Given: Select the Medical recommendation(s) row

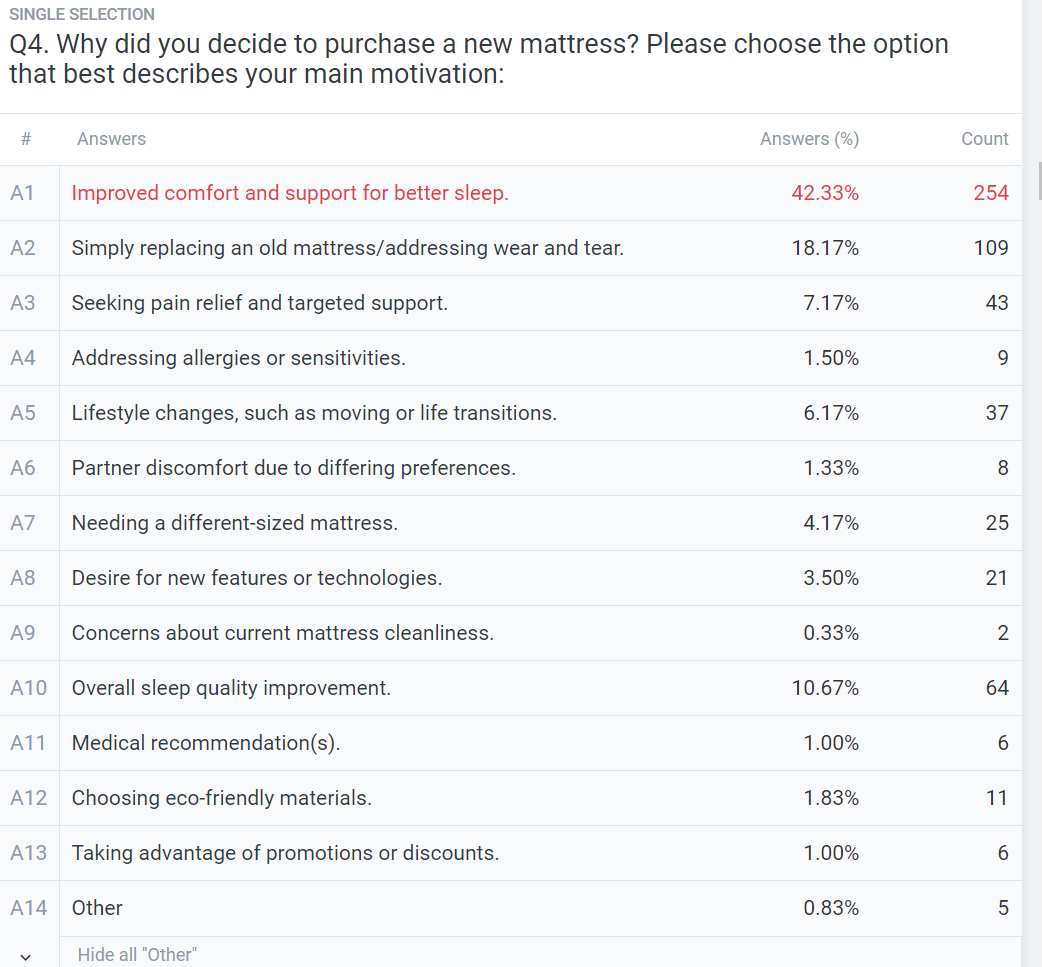Looking at the screenshot, I should click(205, 743).
